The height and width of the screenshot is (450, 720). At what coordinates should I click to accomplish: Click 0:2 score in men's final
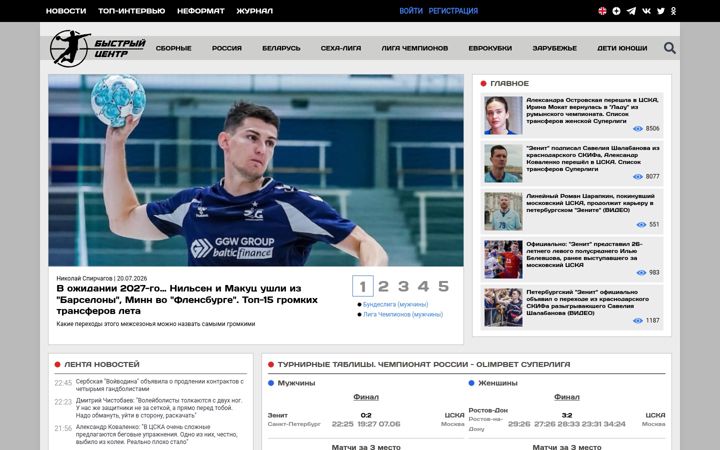pyautogui.click(x=366, y=415)
